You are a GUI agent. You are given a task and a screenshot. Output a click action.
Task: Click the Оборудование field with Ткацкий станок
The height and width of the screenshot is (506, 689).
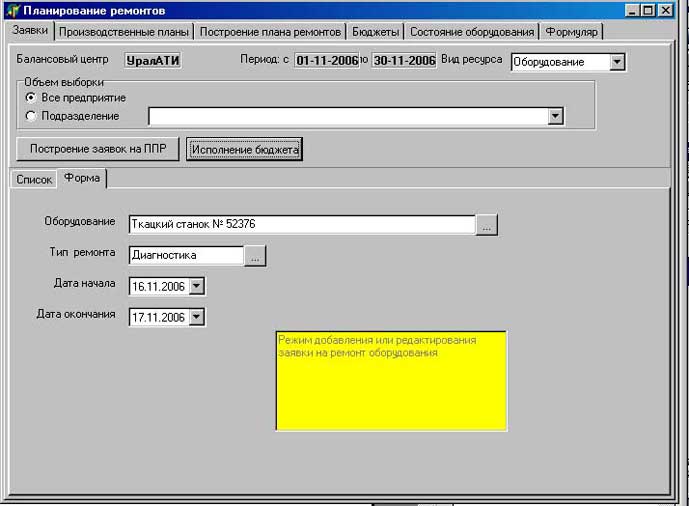click(302, 224)
